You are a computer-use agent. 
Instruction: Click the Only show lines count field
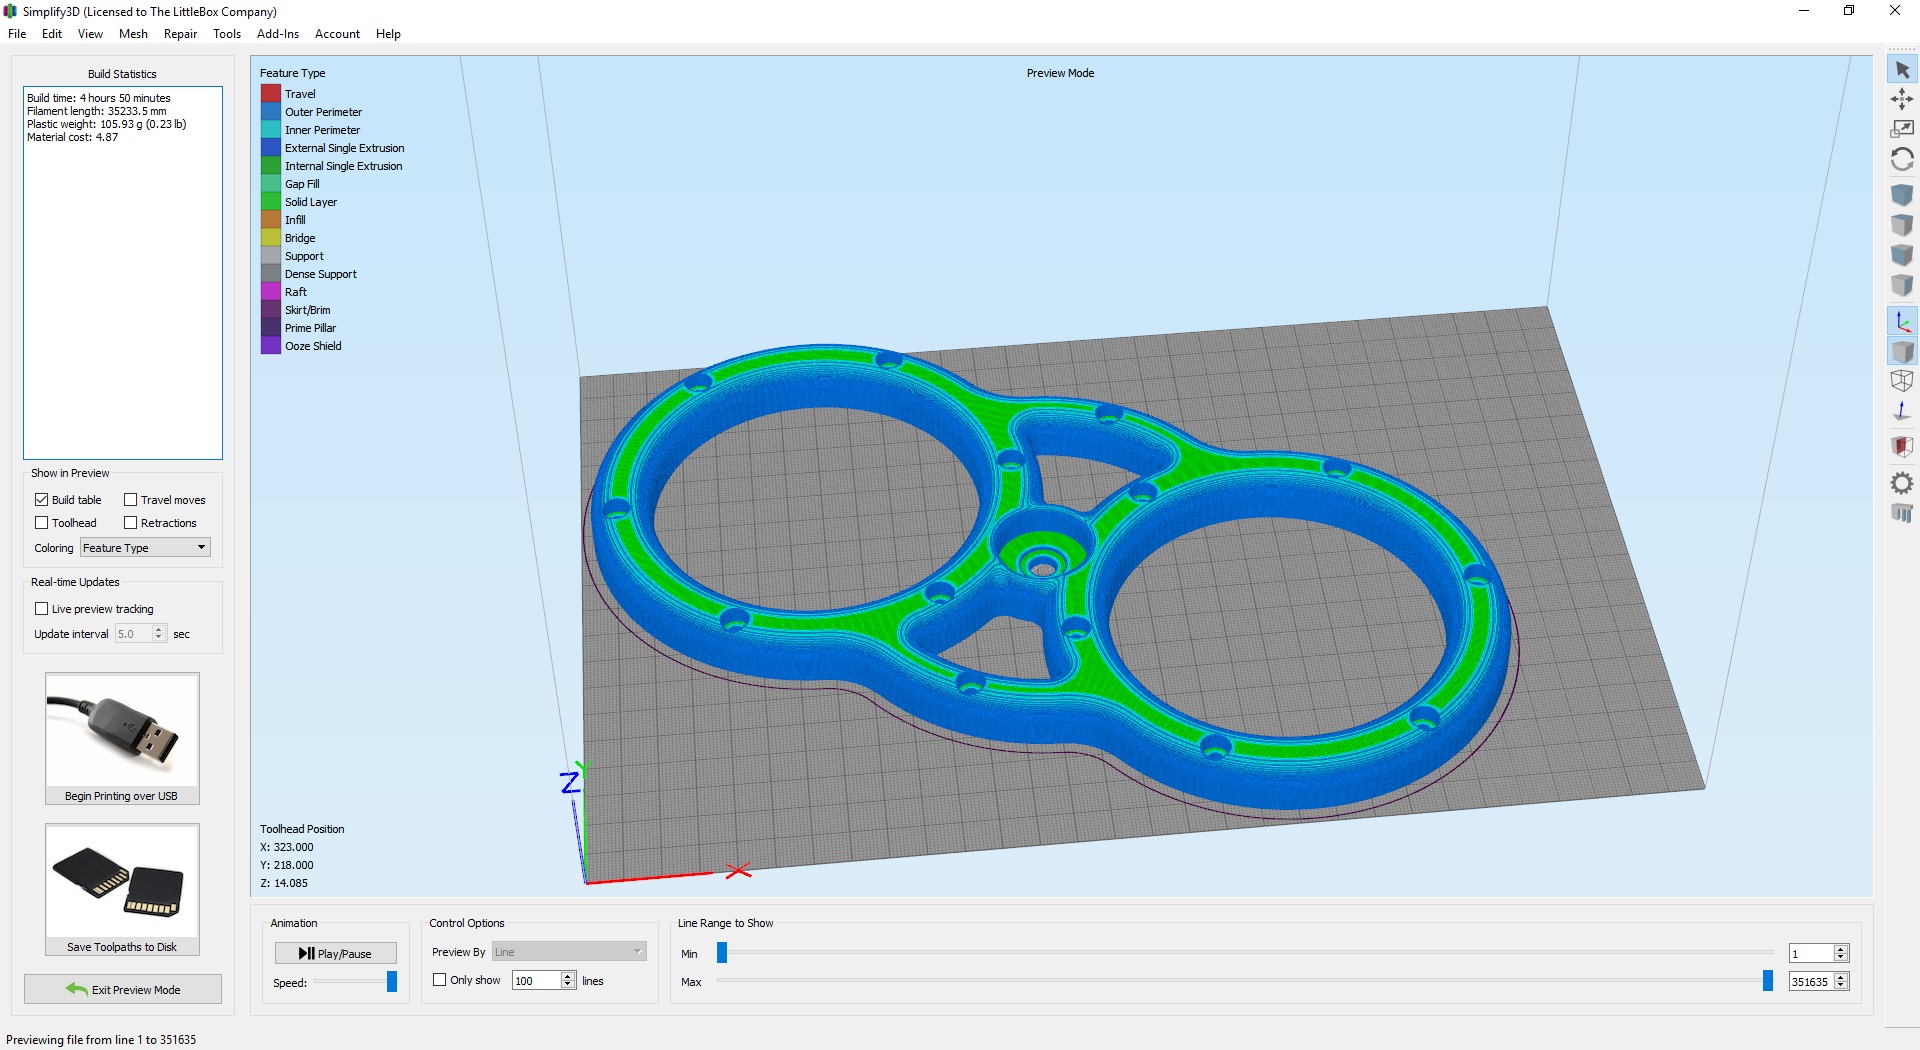pyautogui.click(x=537, y=980)
